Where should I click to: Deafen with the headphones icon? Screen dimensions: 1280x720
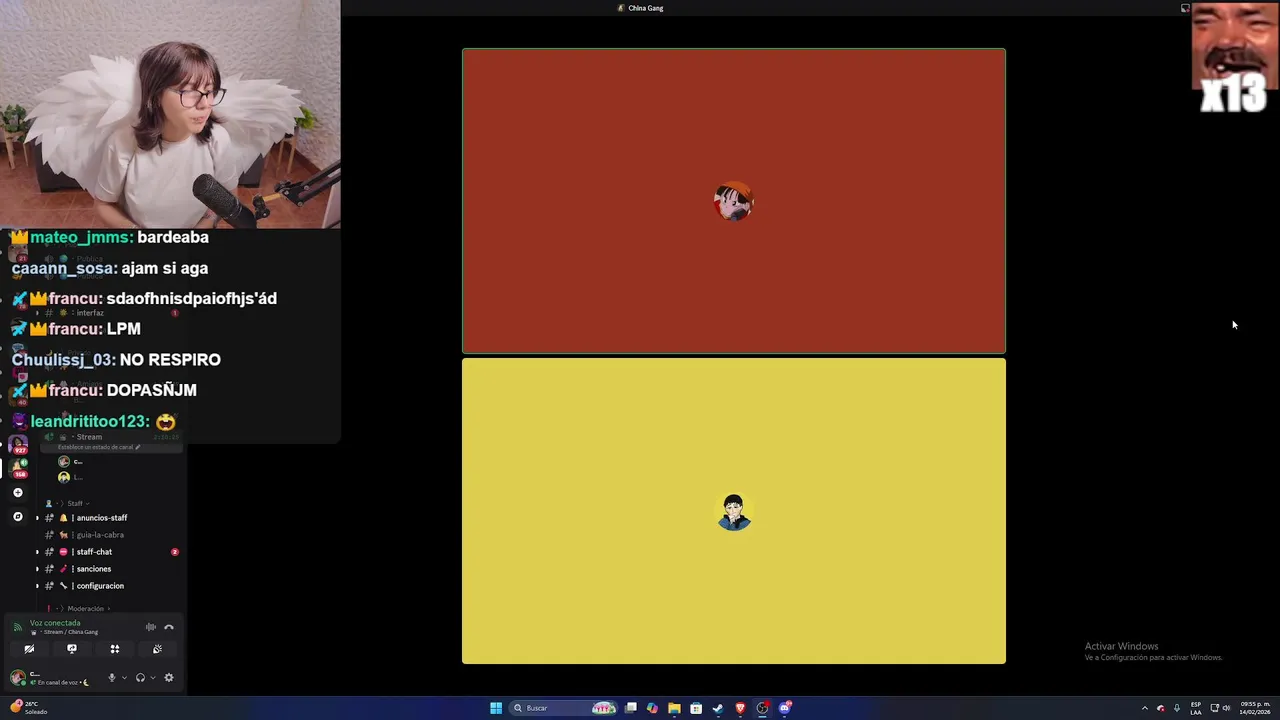[x=140, y=677]
